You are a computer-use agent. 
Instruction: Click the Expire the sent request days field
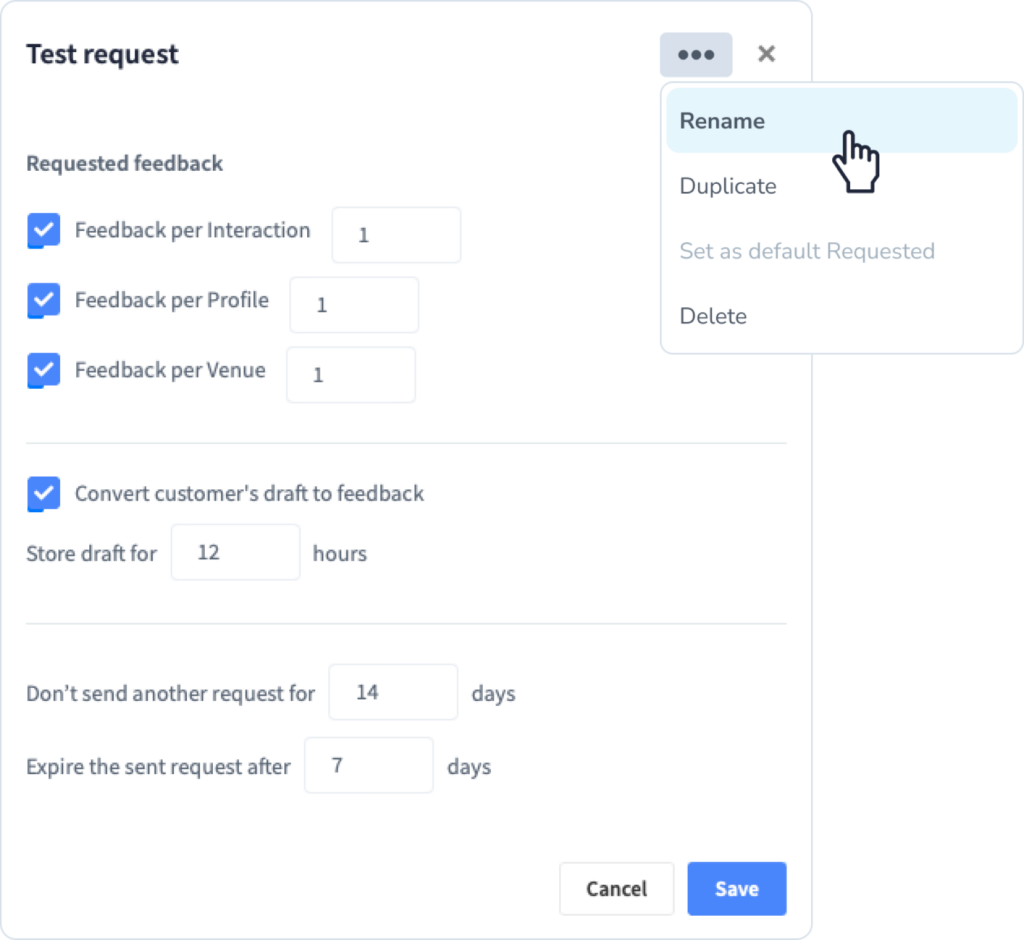pos(368,766)
